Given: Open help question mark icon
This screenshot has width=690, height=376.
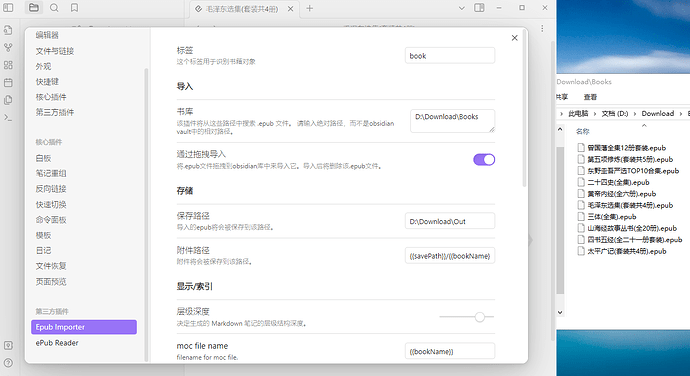Looking at the screenshot, I should tap(8, 363).
